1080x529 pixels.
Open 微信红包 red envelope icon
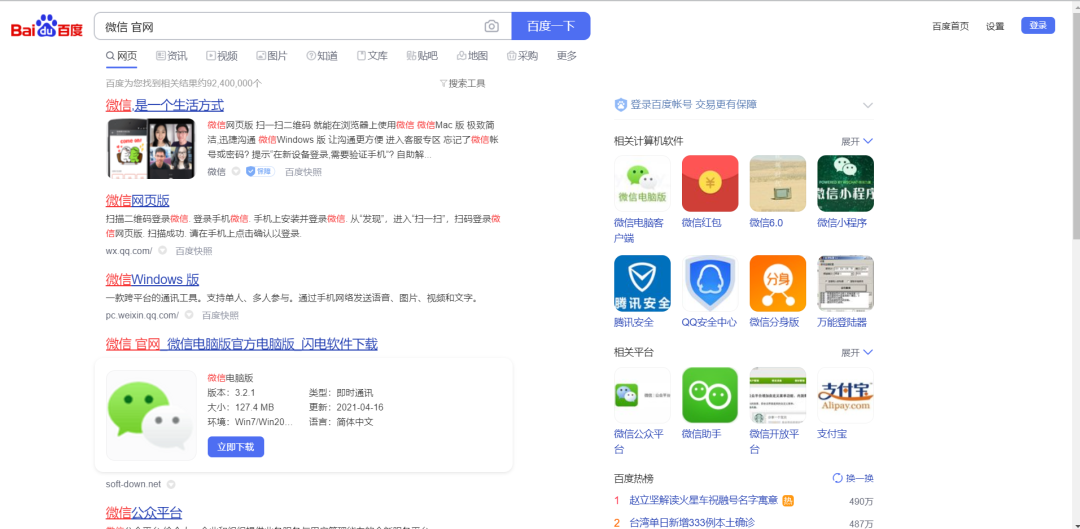click(709, 183)
